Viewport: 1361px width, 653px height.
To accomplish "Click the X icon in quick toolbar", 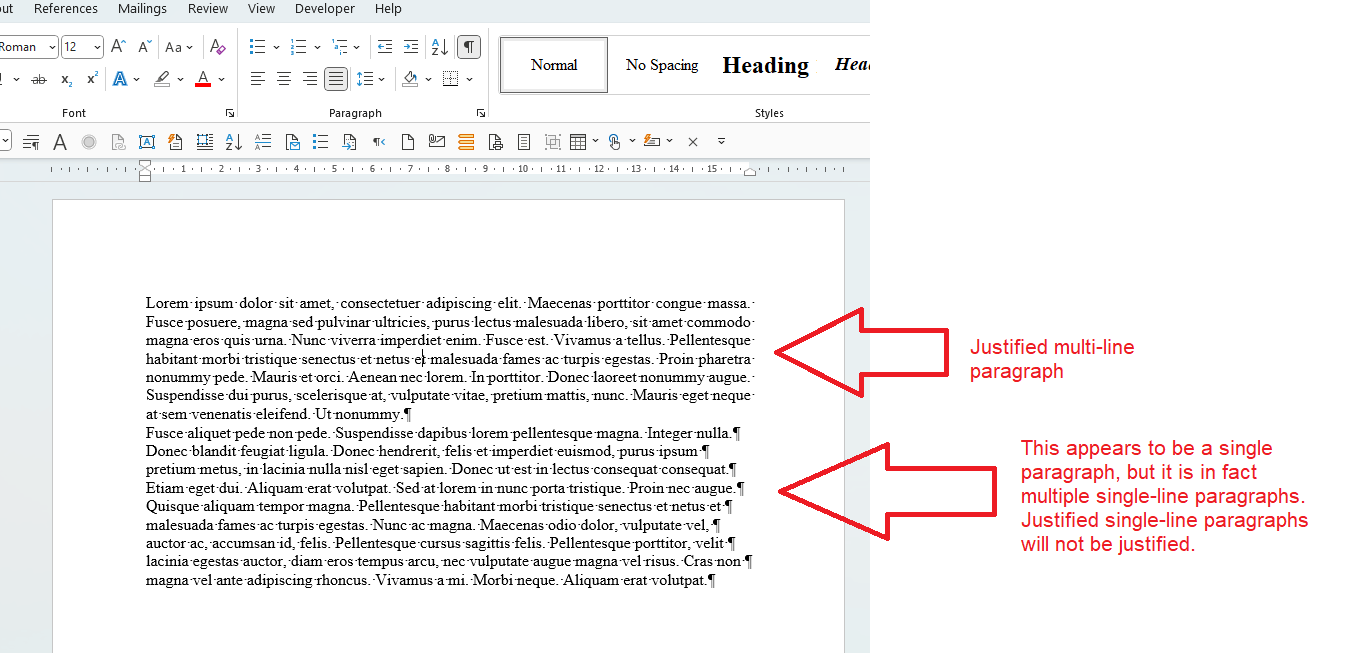I will click(692, 142).
